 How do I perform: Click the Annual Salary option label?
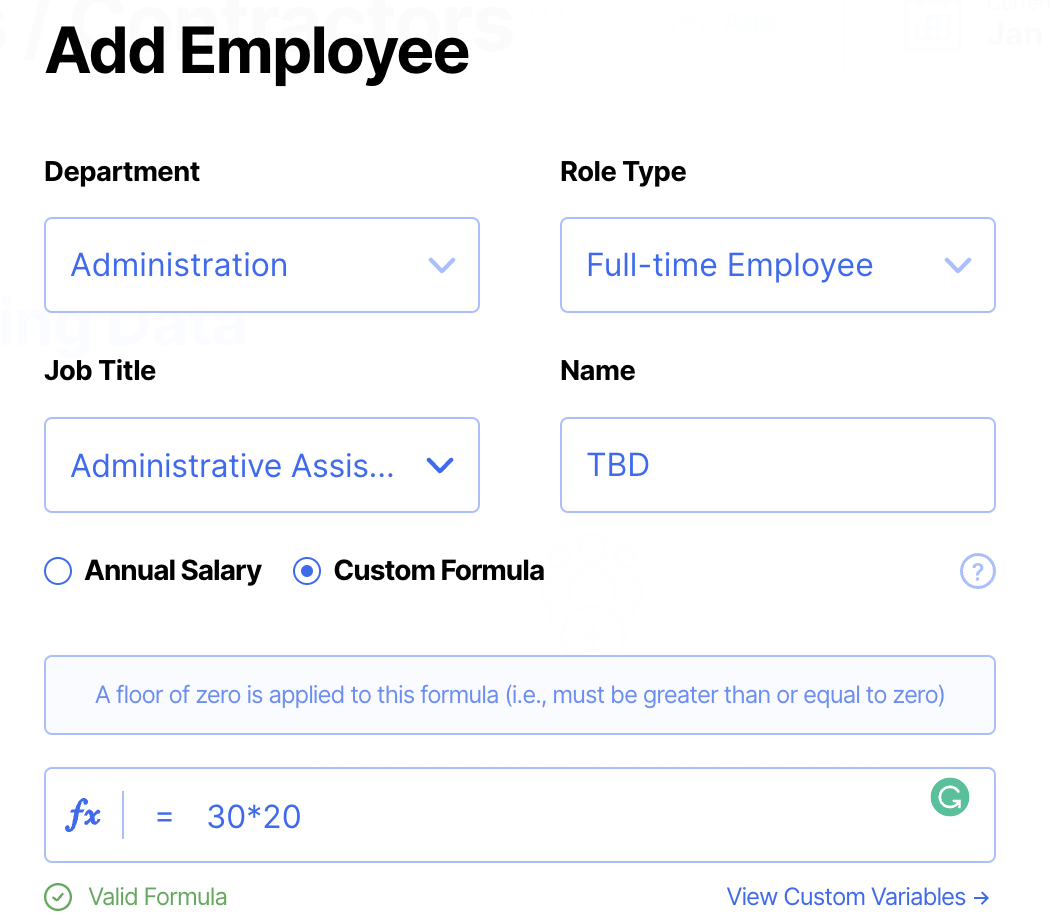[173, 571]
